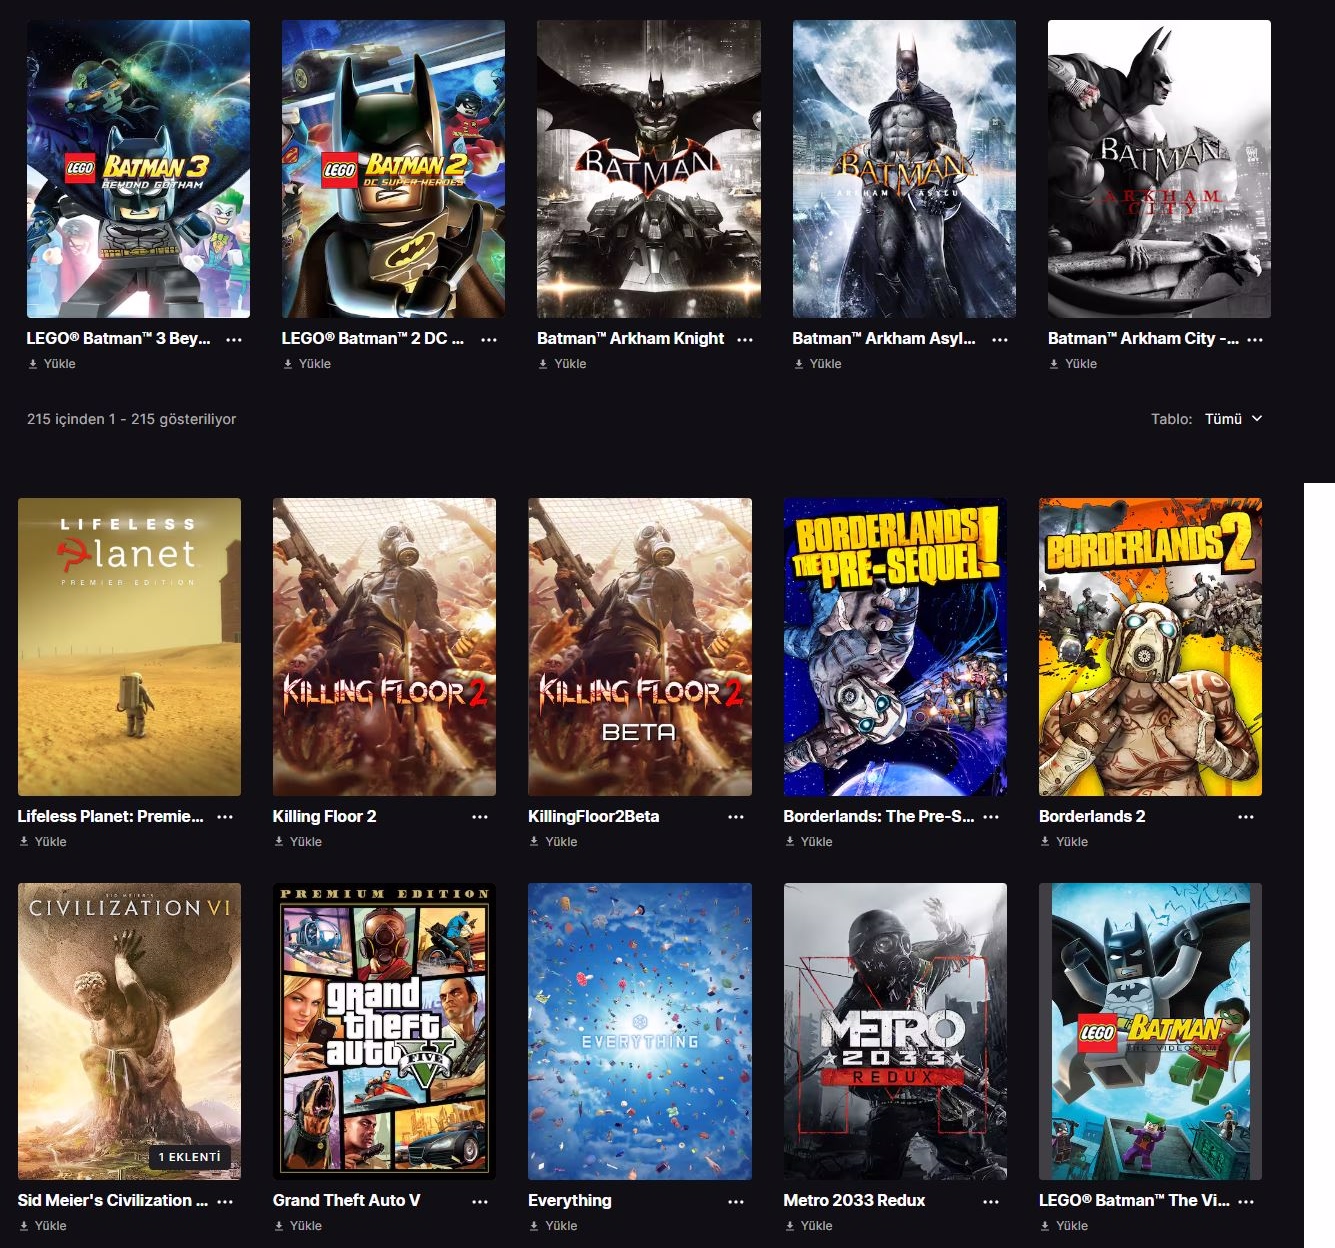Open three-dot menu for Killing Floor 2
1335x1248 pixels.
point(480,817)
